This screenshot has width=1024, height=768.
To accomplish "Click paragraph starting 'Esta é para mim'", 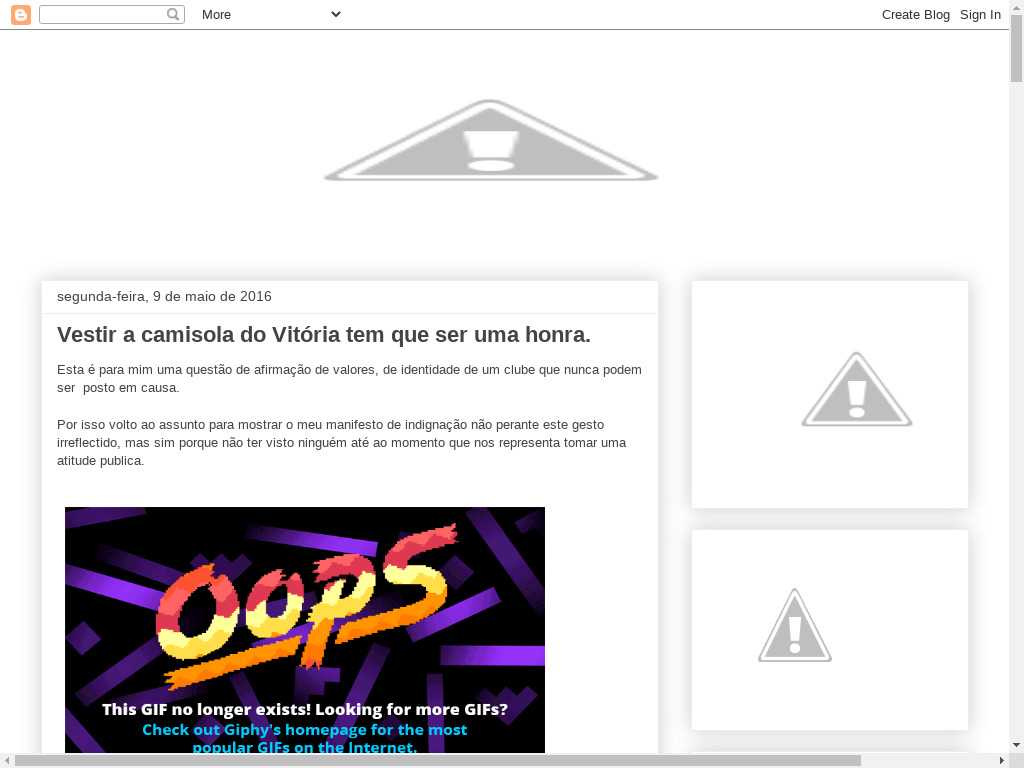I will (349, 379).
